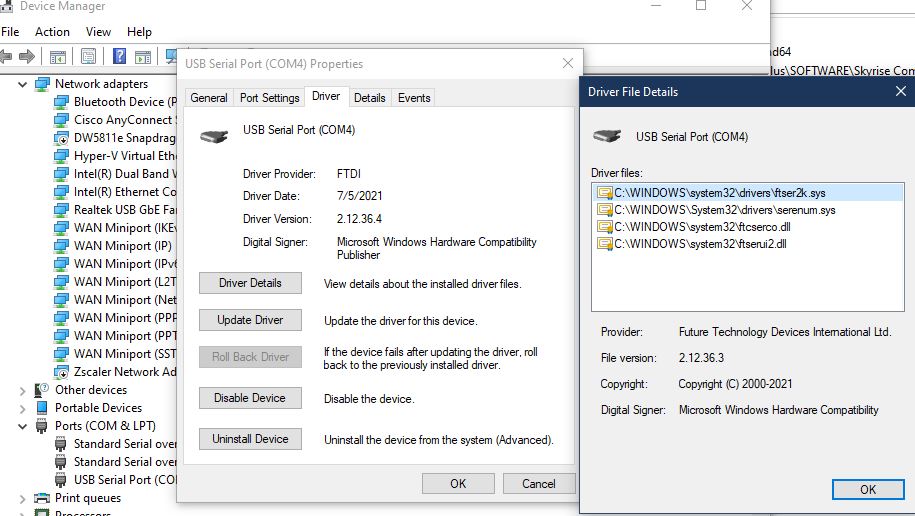Image resolution: width=915 pixels, height=516 pixels.
Task: Click the Update Driver button
Action: (250, 320)
